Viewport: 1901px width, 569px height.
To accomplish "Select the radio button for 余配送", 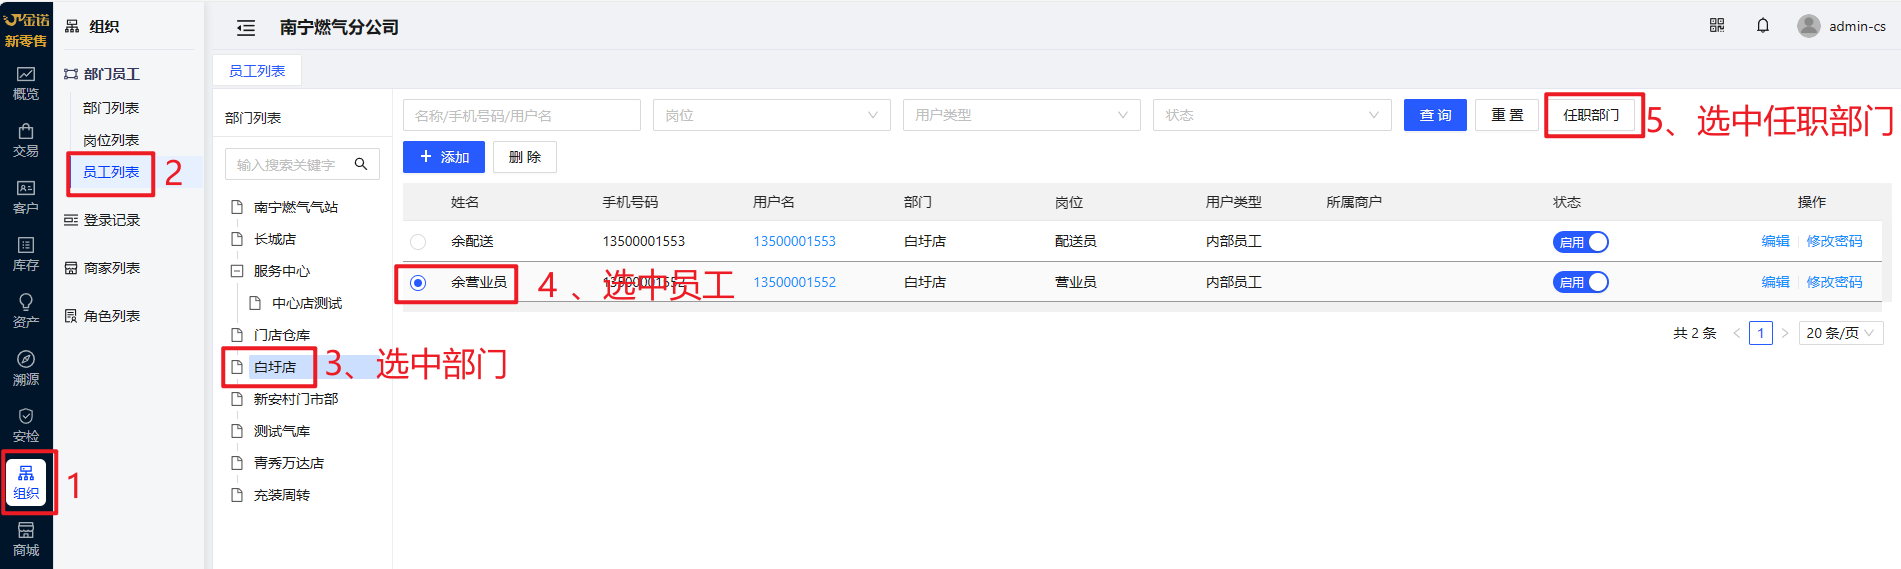I will (418, 242).
